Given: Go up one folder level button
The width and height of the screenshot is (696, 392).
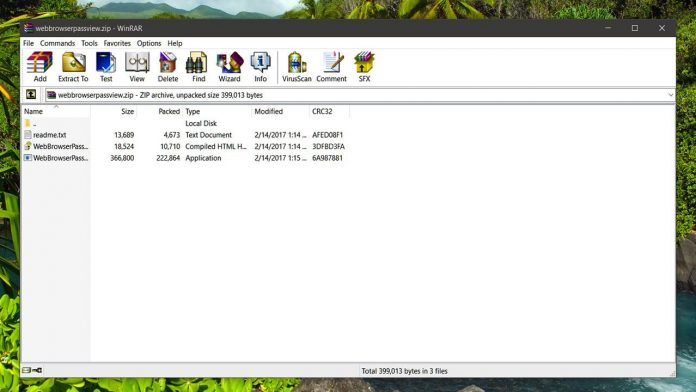Looking at the screenshot, I should (x=31, y=95).
